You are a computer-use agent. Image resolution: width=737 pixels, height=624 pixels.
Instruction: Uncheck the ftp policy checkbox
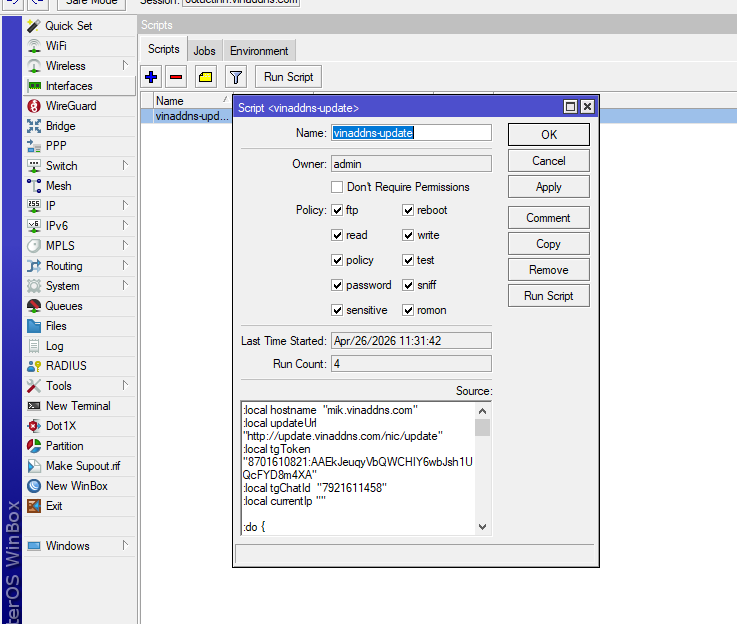[x=338, y=210]
